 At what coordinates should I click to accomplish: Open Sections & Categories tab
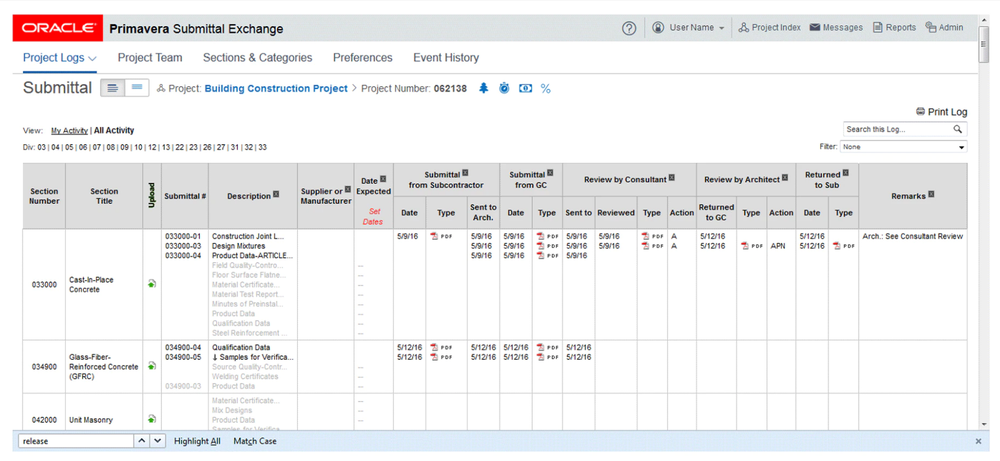(x=258, y=57)
